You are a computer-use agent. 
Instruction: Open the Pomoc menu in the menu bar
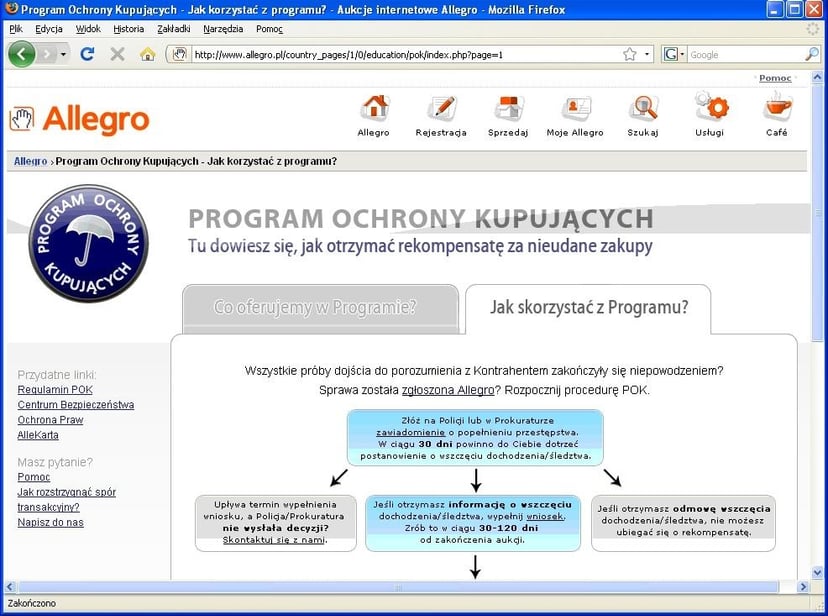pyautogui.click(x=269, y=29)
